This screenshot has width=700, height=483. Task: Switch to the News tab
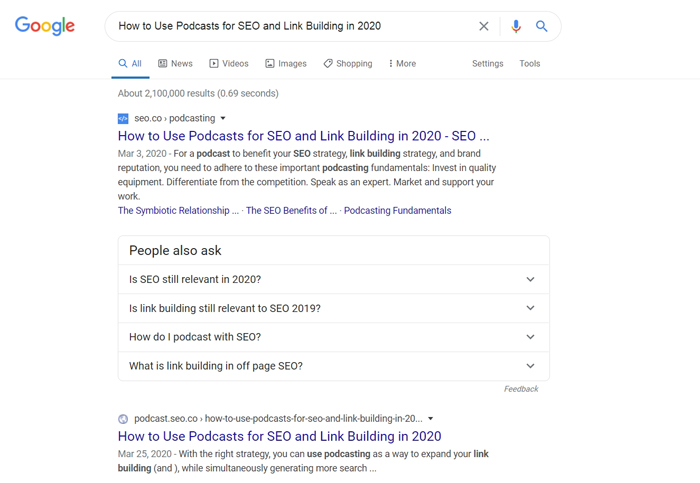(x=175, y=63)
